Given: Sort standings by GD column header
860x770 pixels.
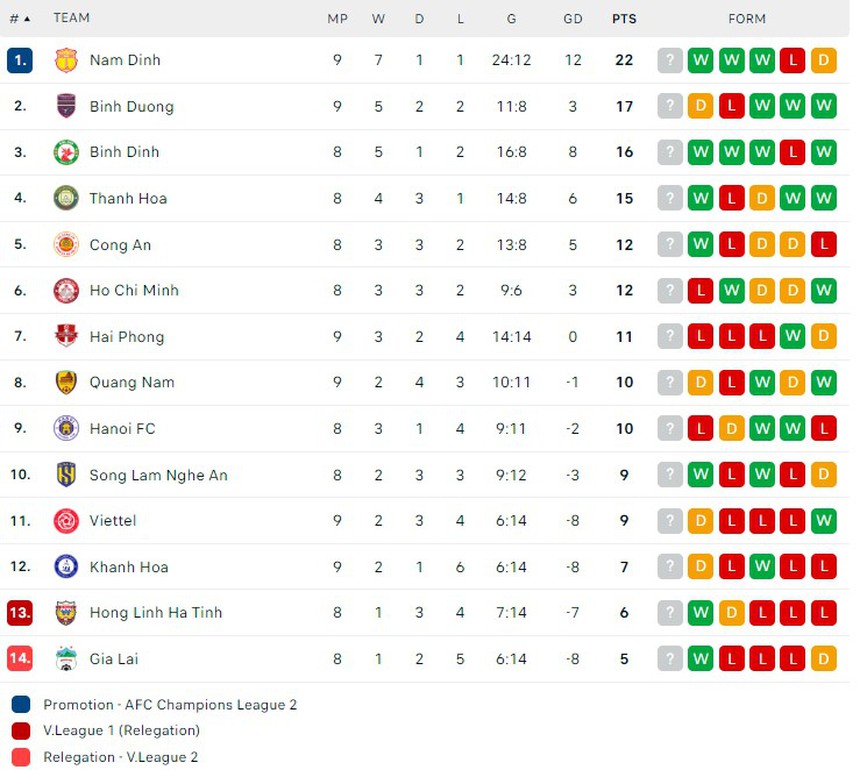Looking at the screenshot, I should coord(573,18).
